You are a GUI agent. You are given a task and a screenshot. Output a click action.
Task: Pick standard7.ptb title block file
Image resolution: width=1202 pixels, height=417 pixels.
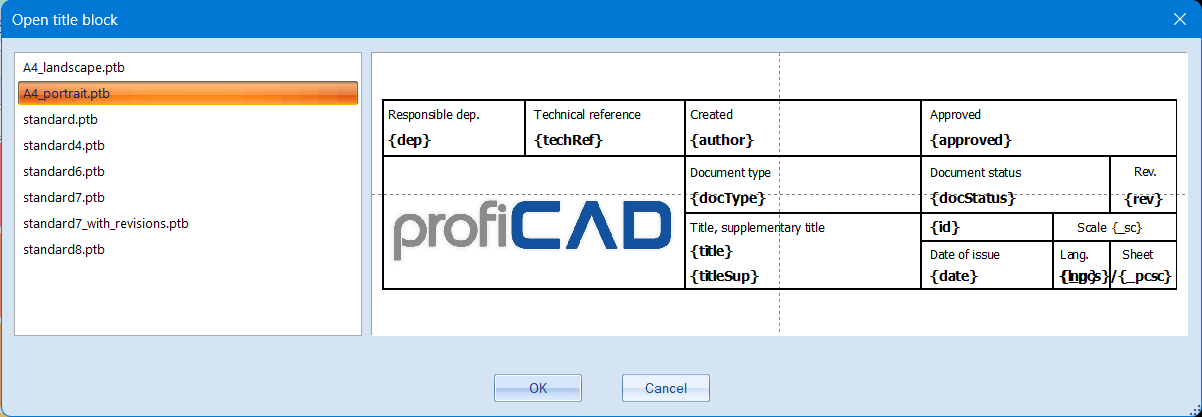point(188,197)
